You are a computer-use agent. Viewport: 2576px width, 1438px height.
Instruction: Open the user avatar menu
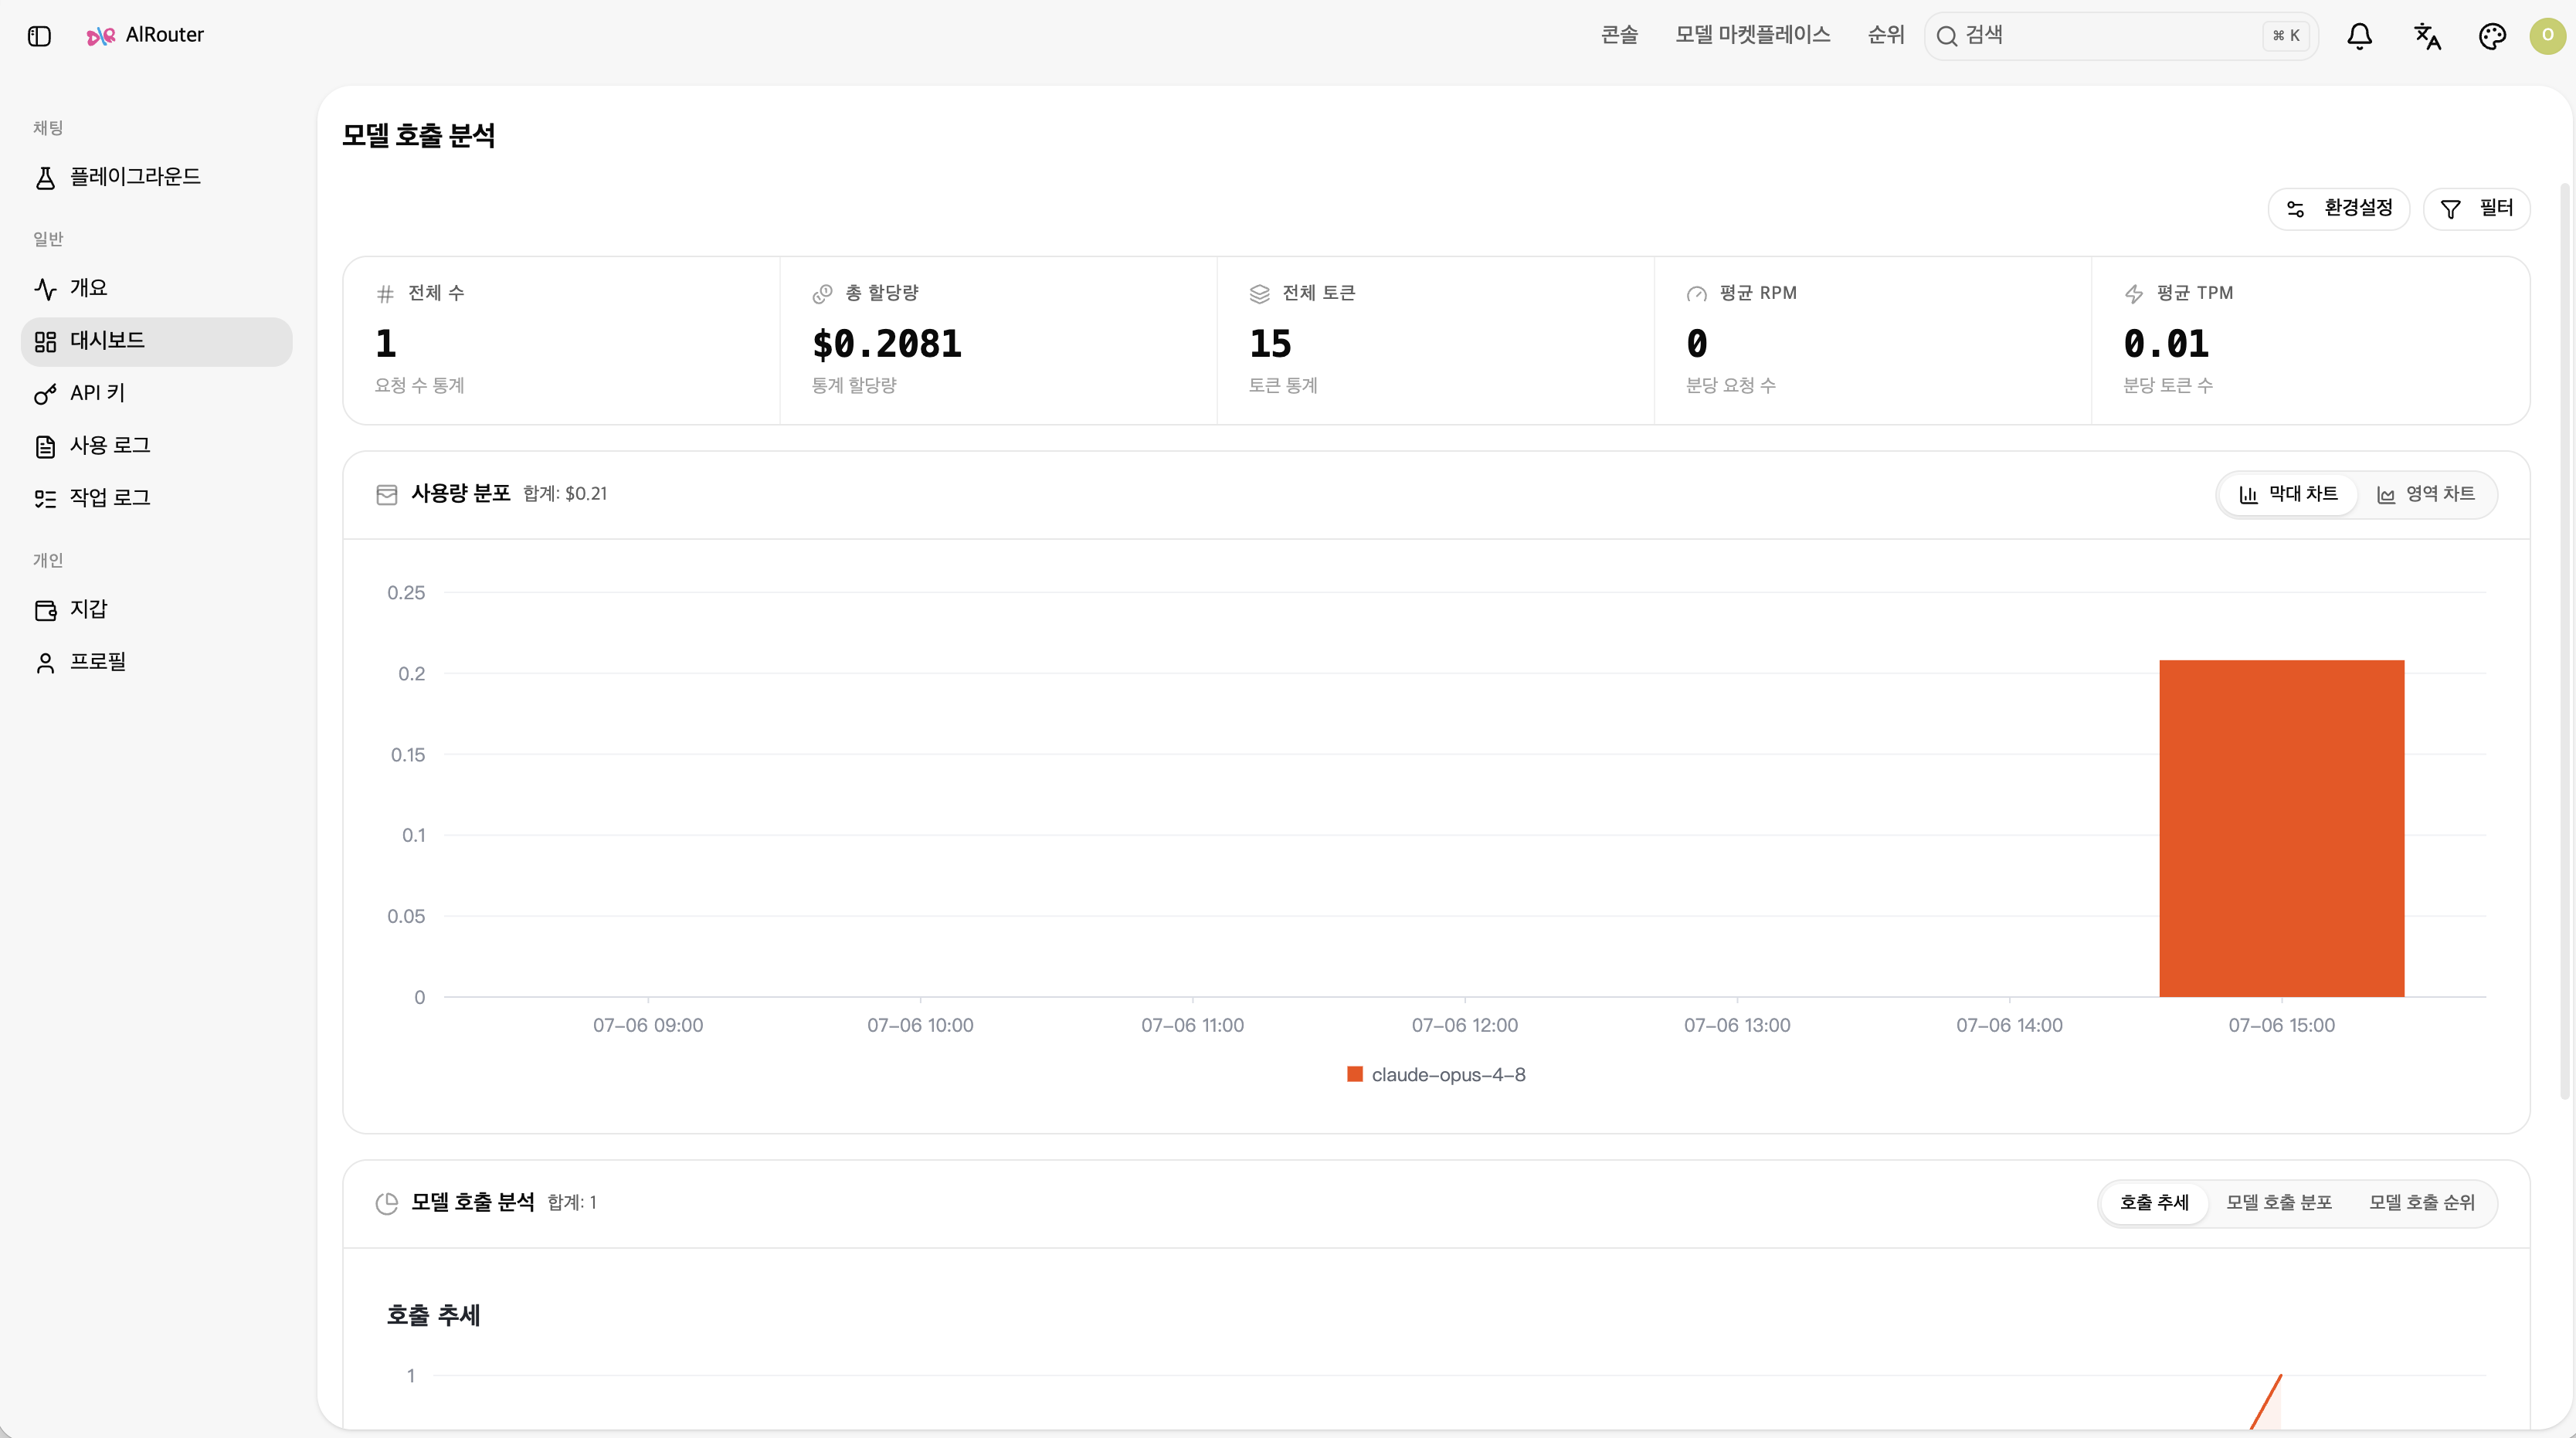[x=2547, y=36]
